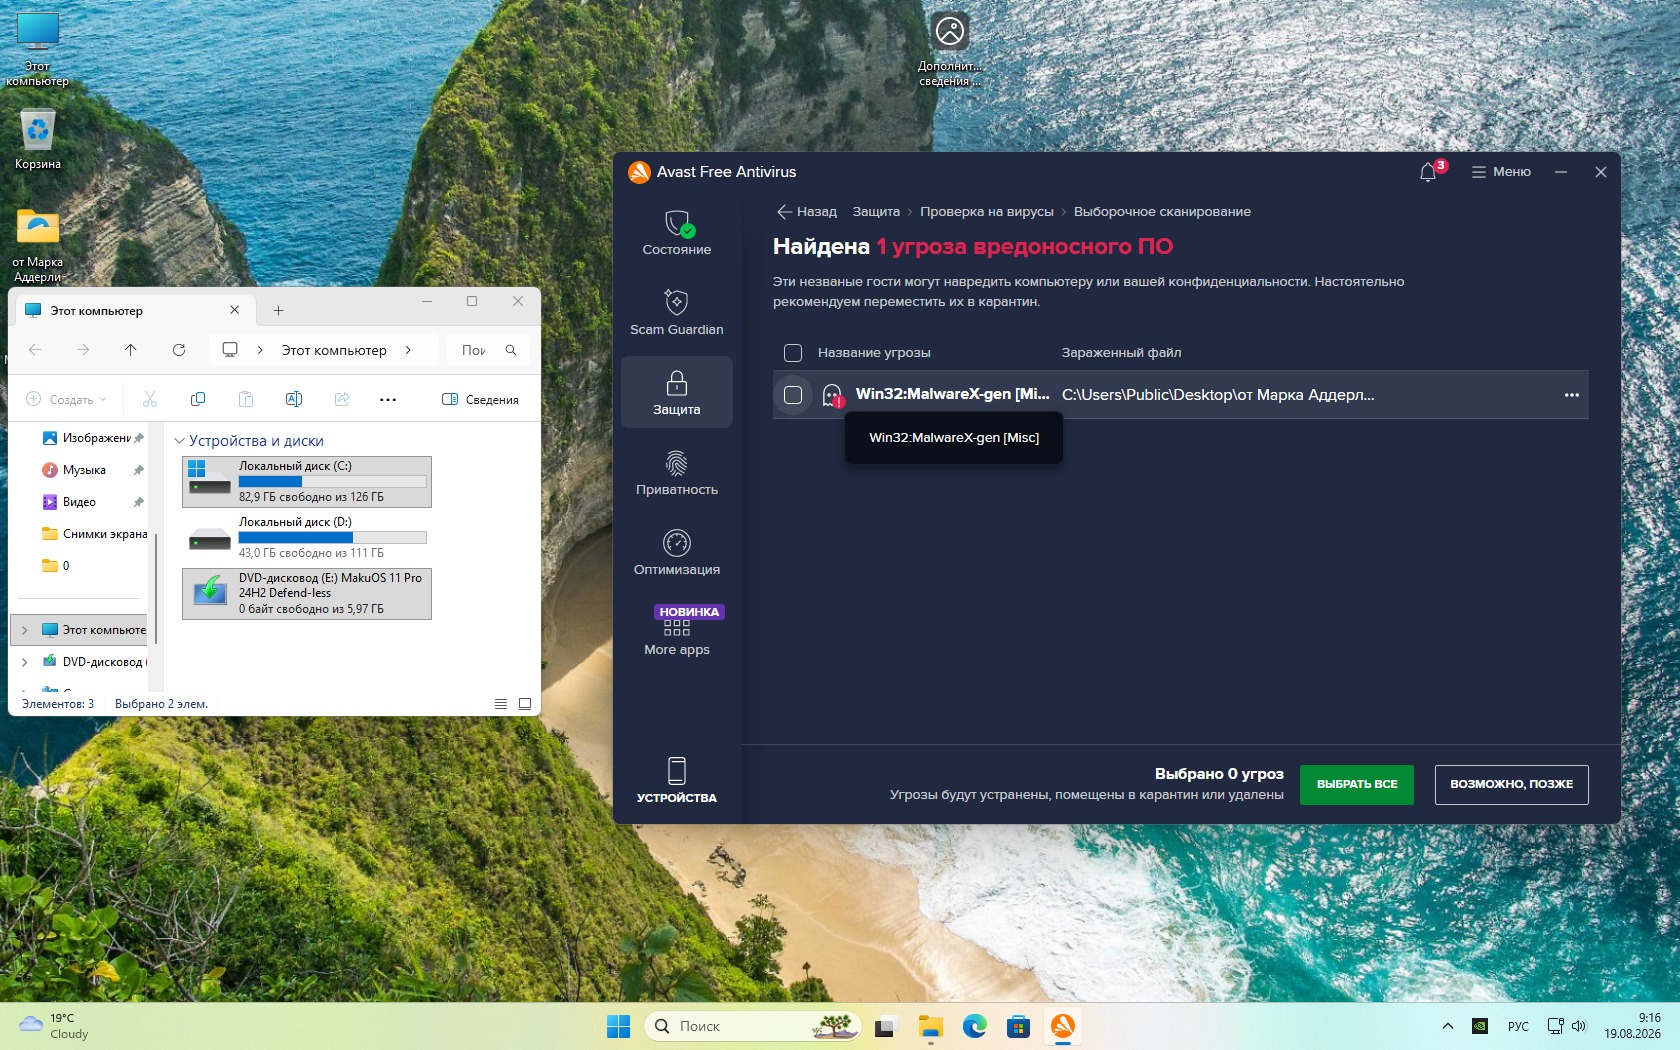This screenshot has width=1680, height=1050.
Task: Open more options for Win32:MalwareX-gen threat
Action: coord(1572,395)
